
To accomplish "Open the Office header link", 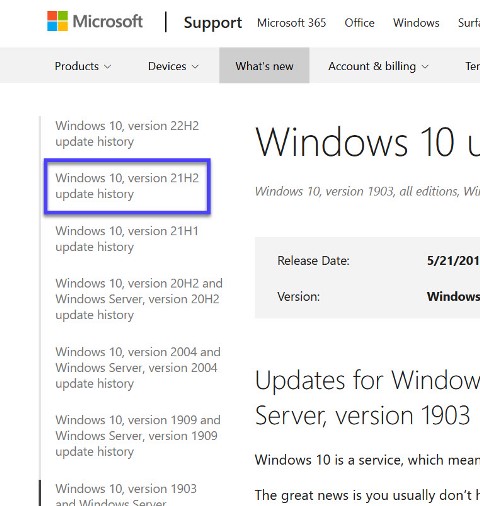I will click(x=359, y=23).
